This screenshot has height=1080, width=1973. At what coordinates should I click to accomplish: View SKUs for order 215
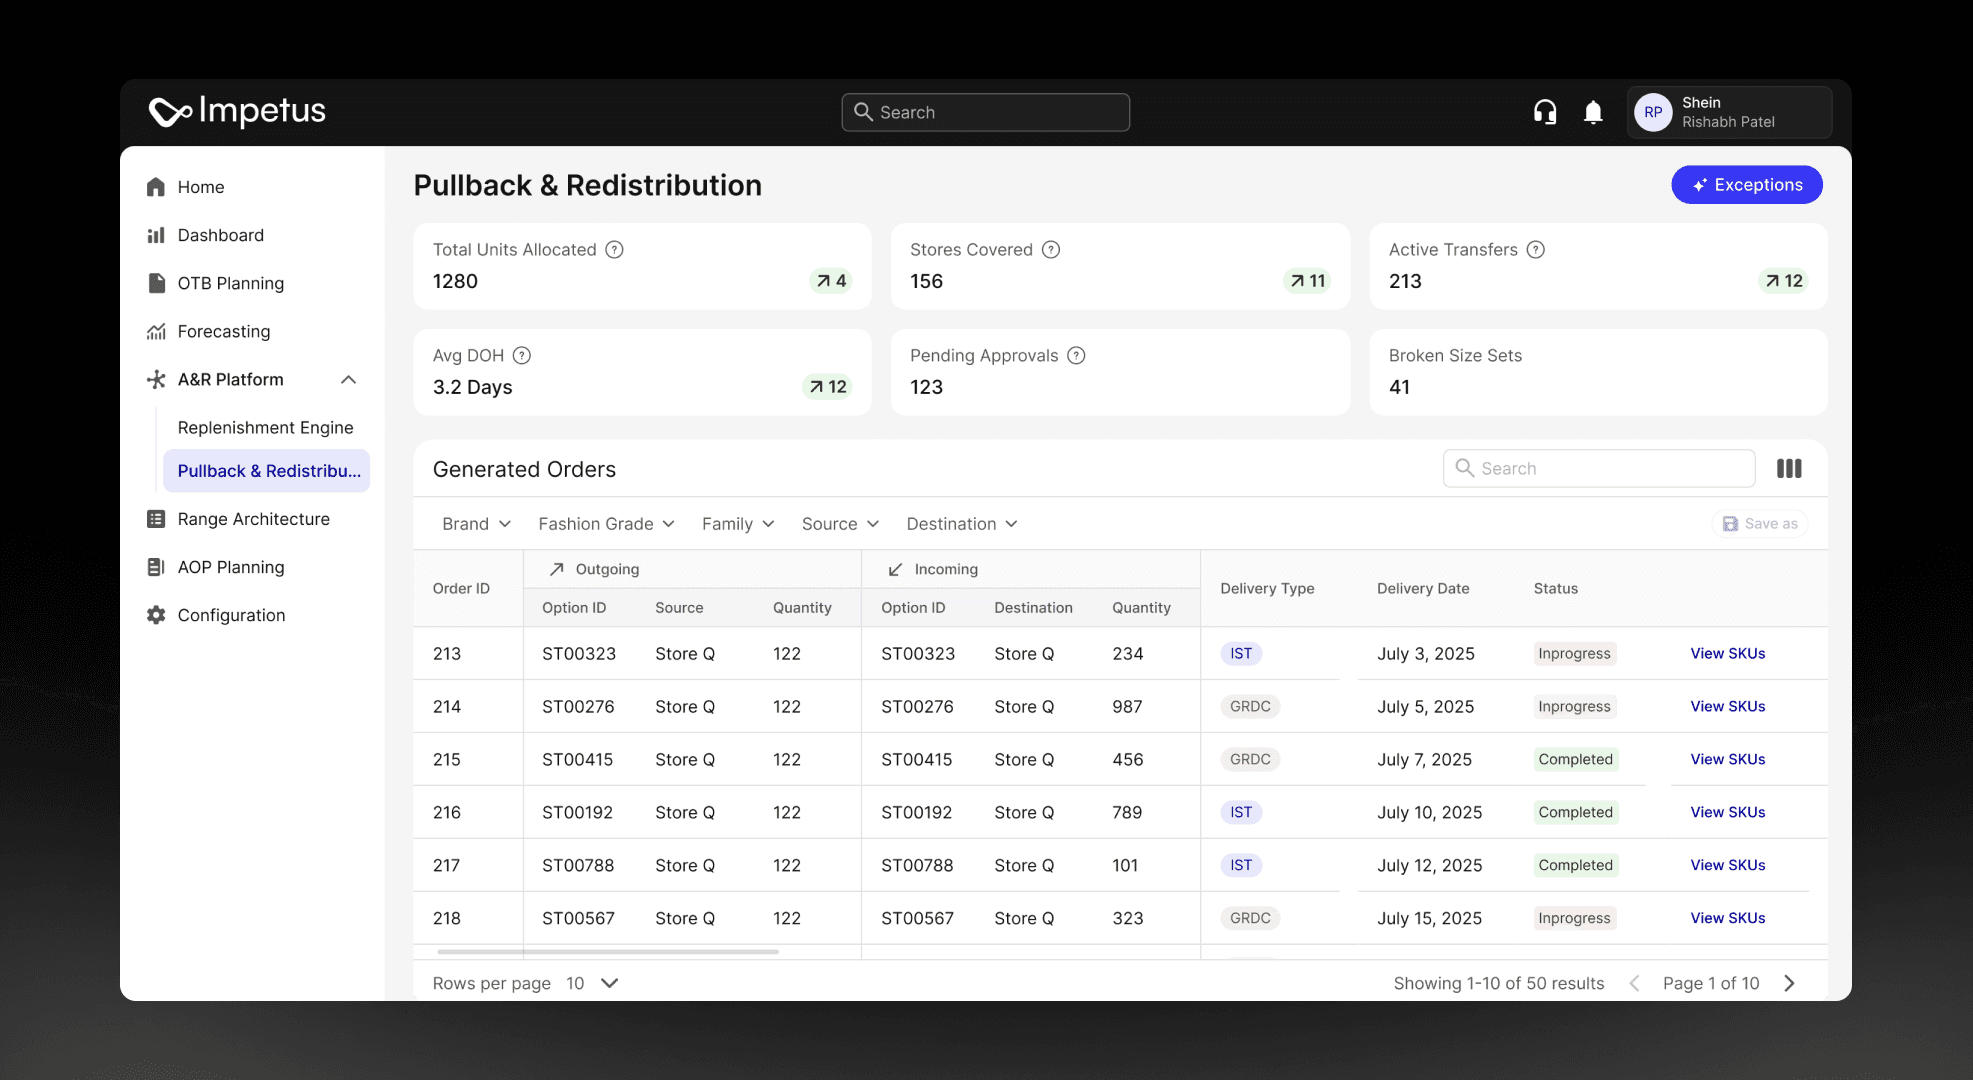point(1727,760)
